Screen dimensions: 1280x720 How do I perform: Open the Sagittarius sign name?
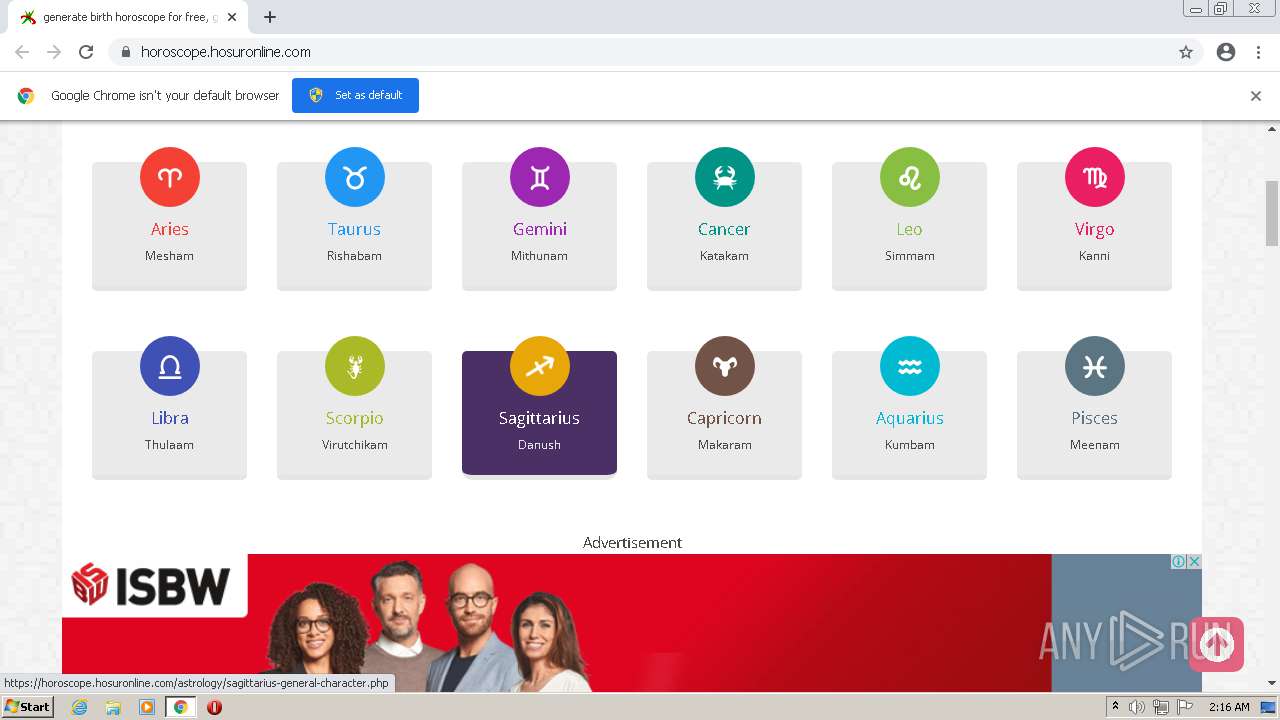click(539, 419)
